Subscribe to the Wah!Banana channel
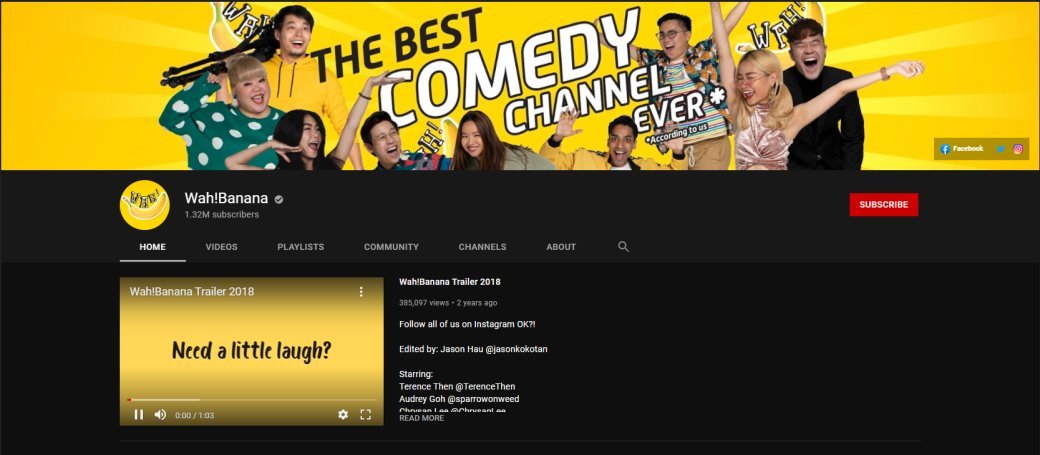The image size is (1040, 455). point(883,205)
